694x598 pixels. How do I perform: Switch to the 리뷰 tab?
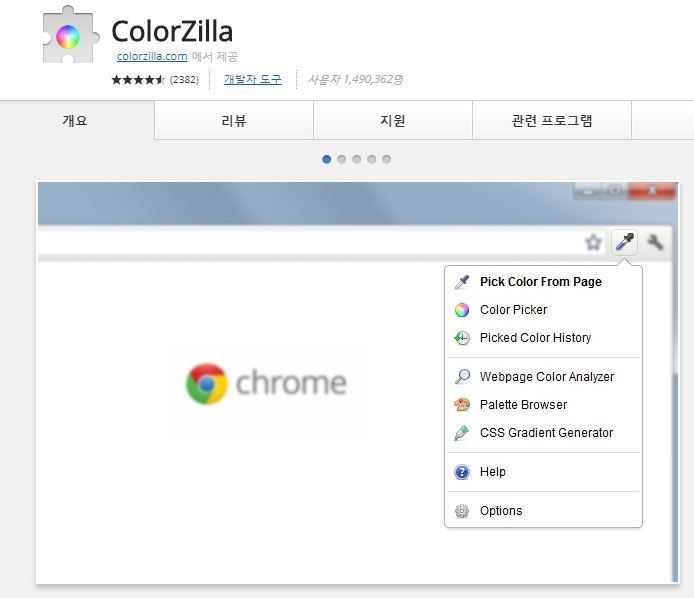234,120
